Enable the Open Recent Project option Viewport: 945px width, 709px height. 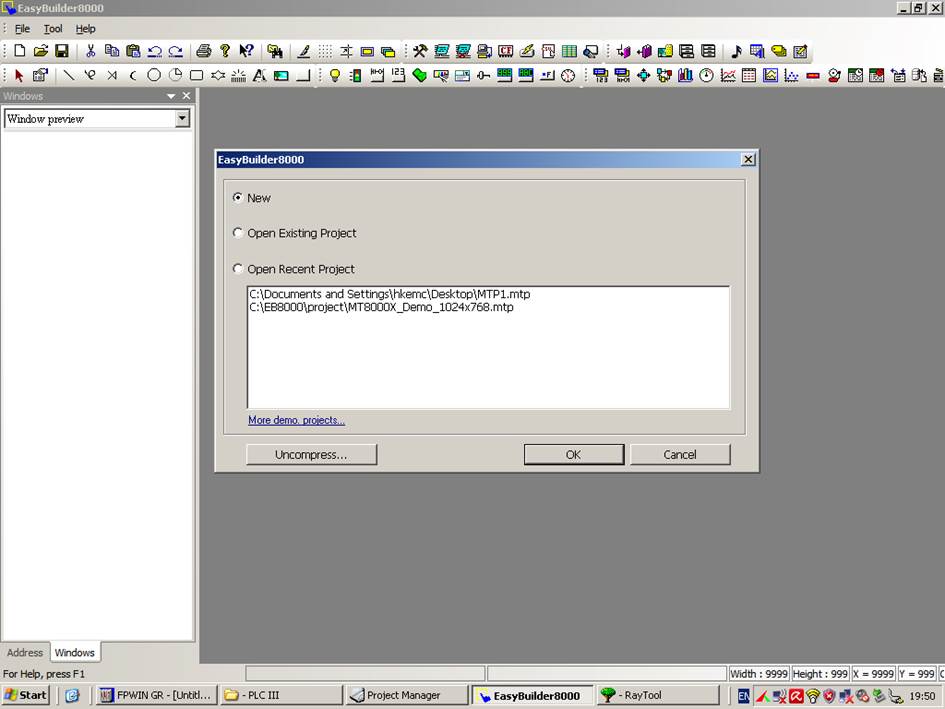(x=238, y=268)
